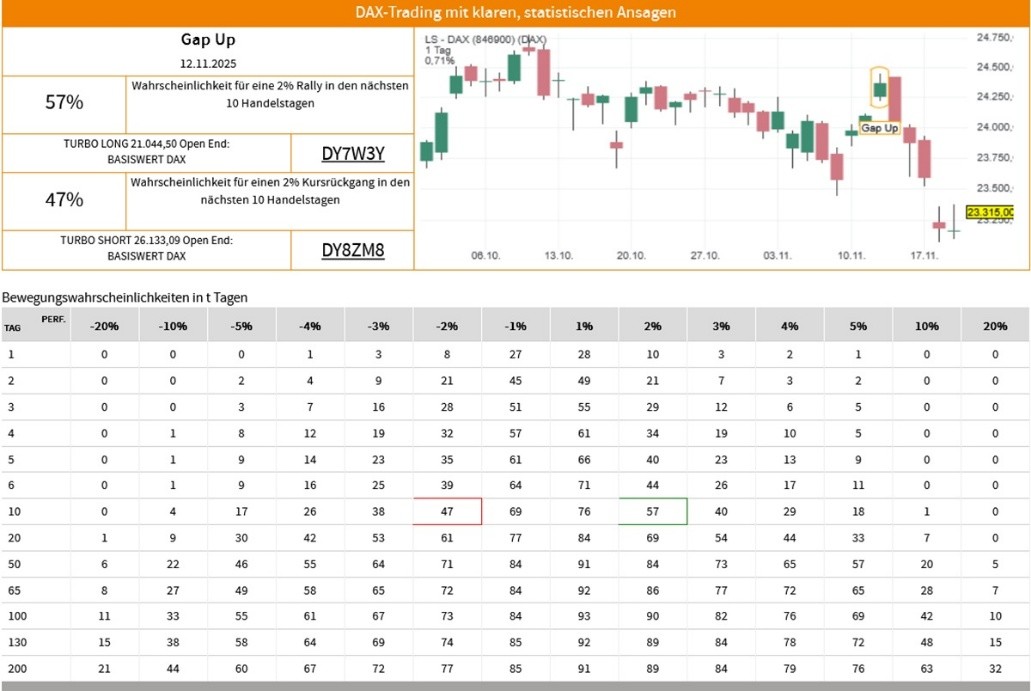Select the row header for day 200
The width and height of the screenshot is (1031, 691).
[12, 668]
